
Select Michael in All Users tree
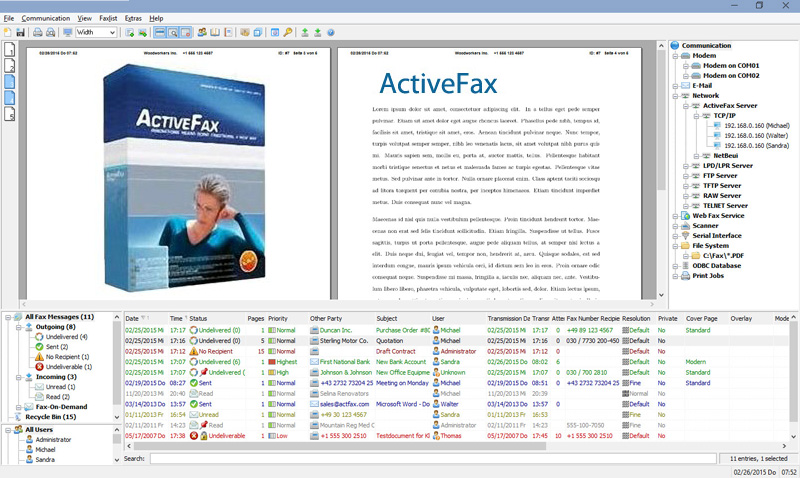[45, 449]
